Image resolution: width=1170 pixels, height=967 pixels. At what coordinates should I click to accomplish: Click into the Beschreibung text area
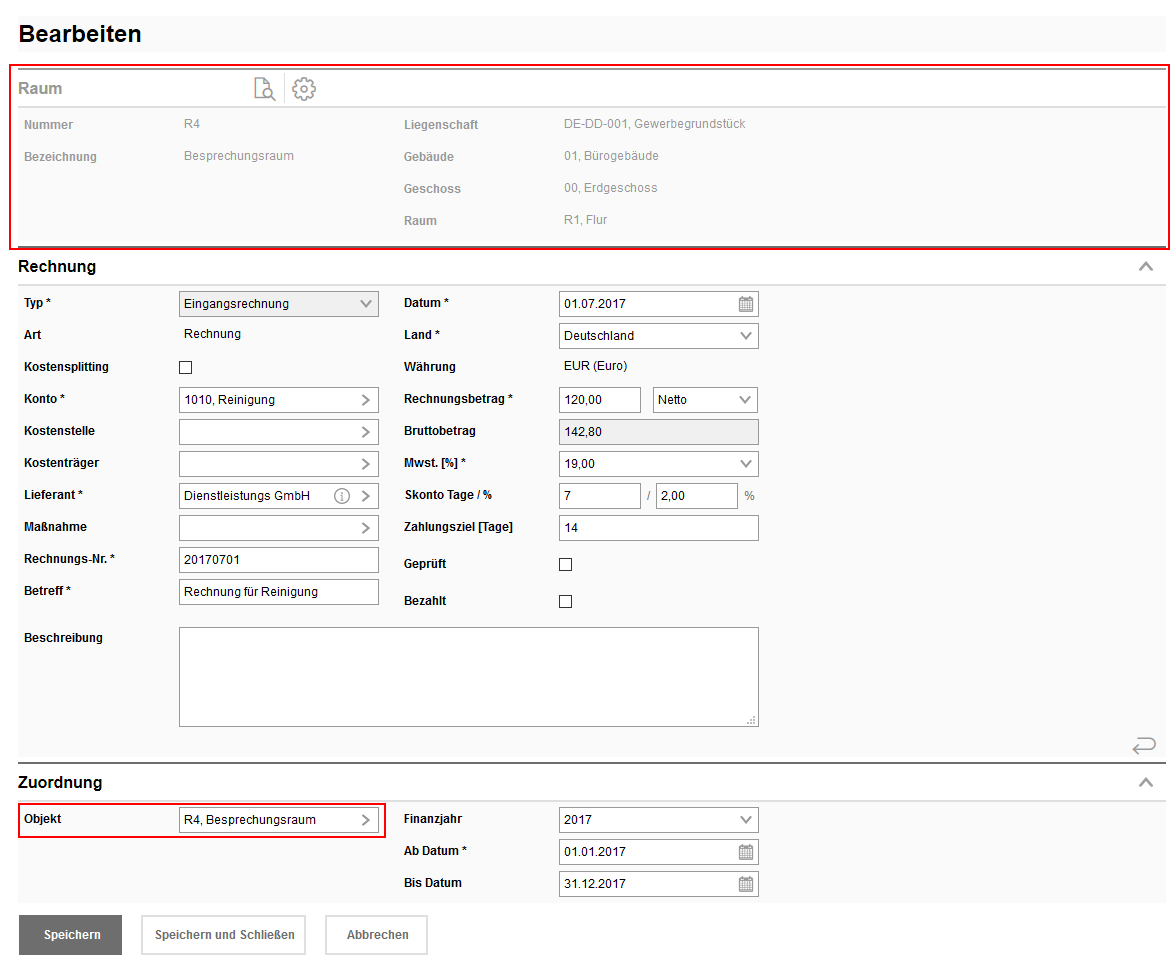coord(468,677)
